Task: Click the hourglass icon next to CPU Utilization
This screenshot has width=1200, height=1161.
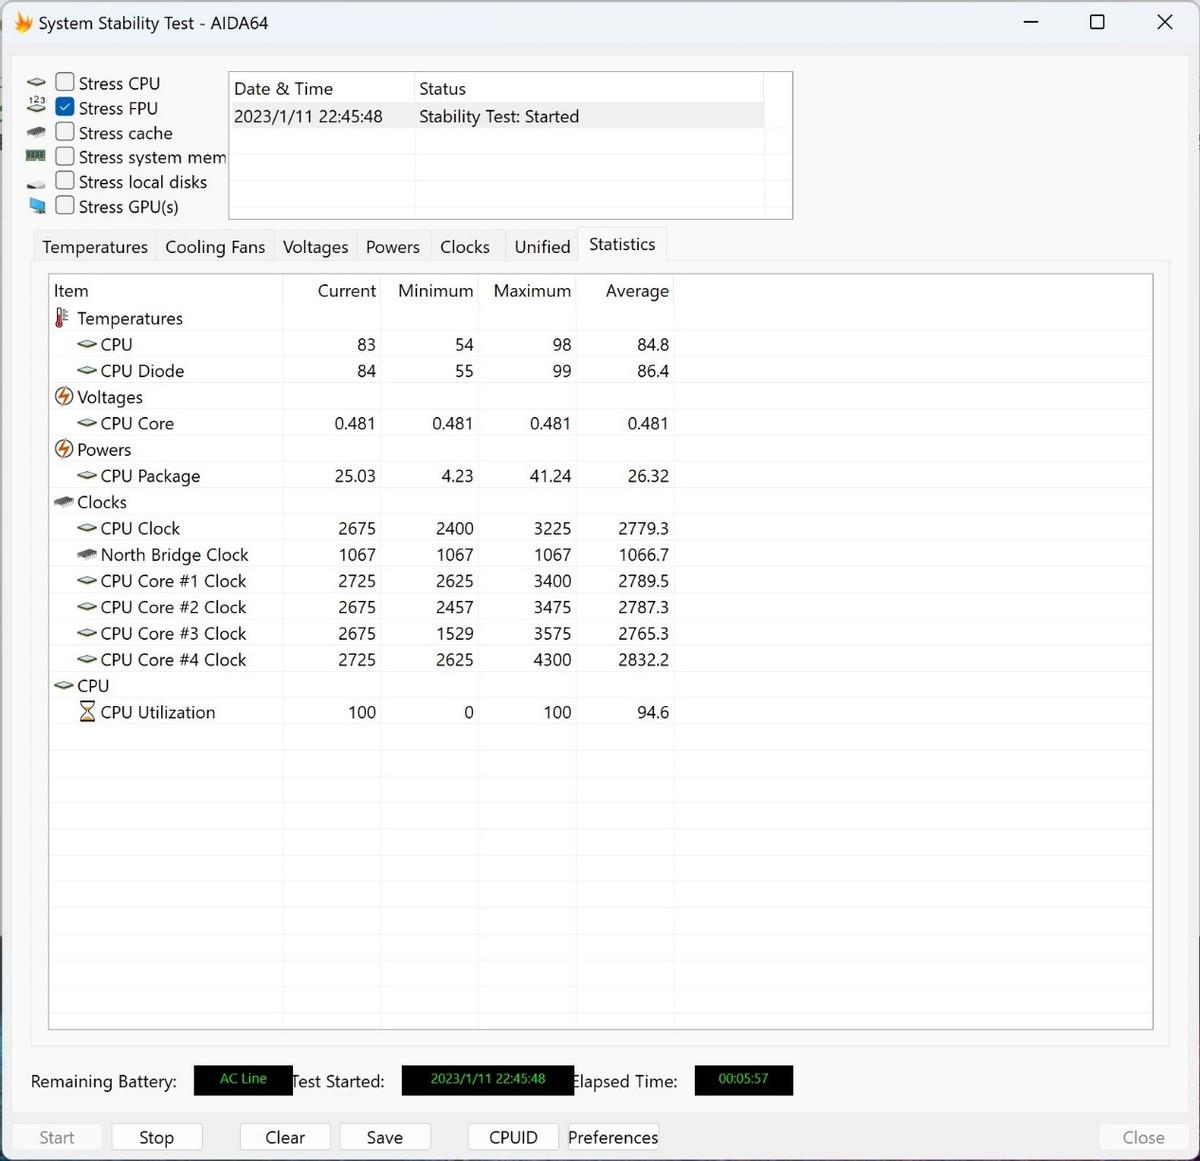Action: (x=87, y=712)
